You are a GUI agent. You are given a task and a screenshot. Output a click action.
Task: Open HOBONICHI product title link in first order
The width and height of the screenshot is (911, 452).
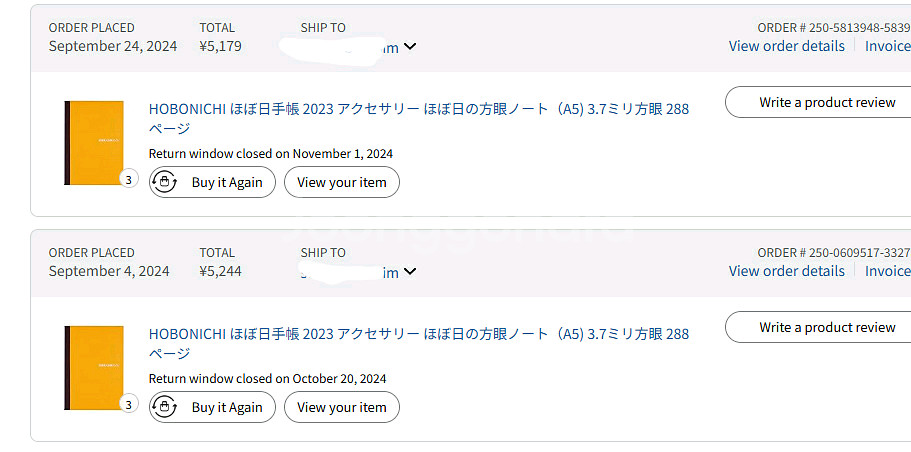pos(419,118)
